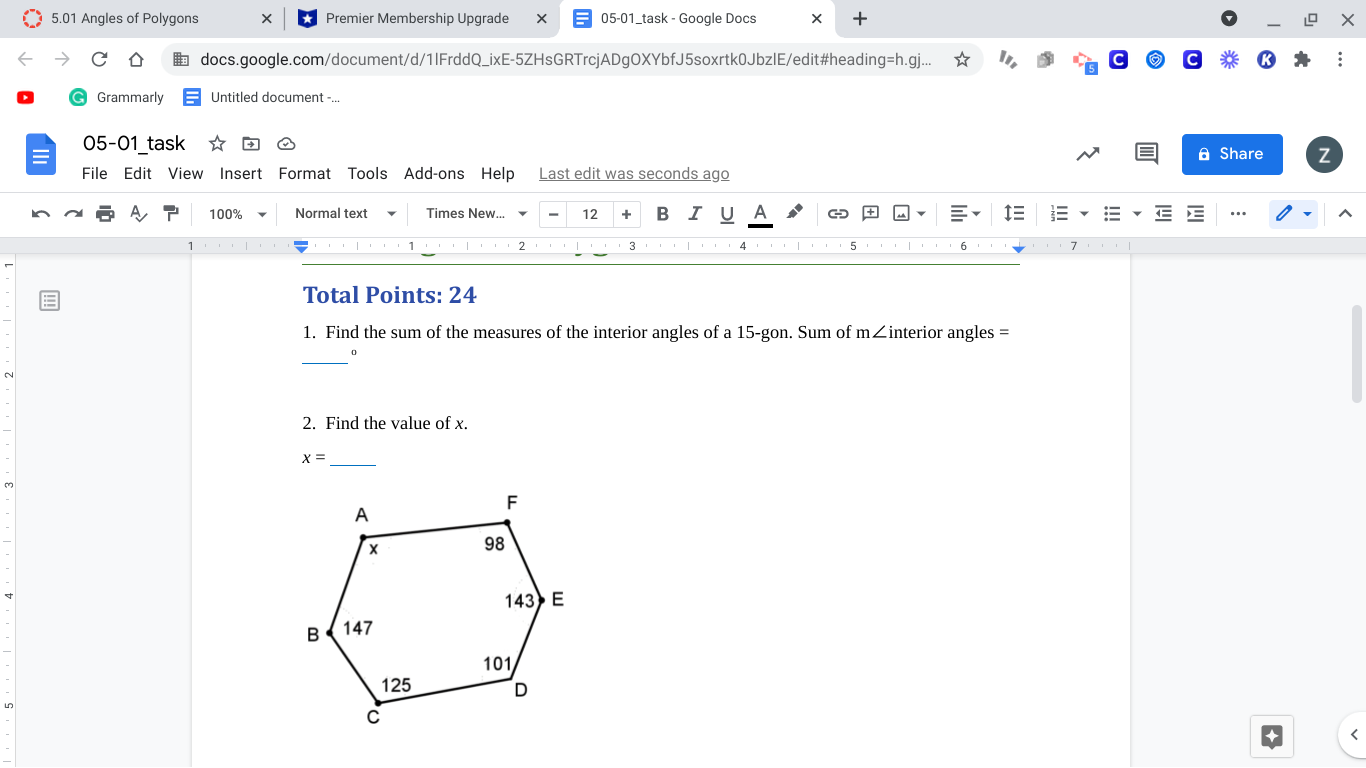Toggle italic formatting
Viewport: 1366px width, 768px height.
coord(694,213)
